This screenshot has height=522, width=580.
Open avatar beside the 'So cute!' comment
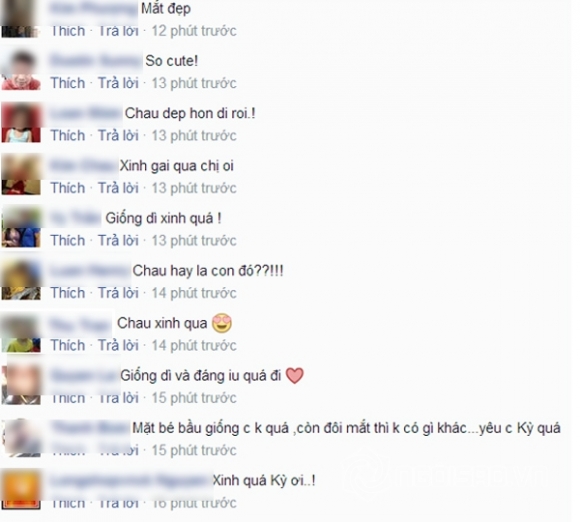click(21, 71)
